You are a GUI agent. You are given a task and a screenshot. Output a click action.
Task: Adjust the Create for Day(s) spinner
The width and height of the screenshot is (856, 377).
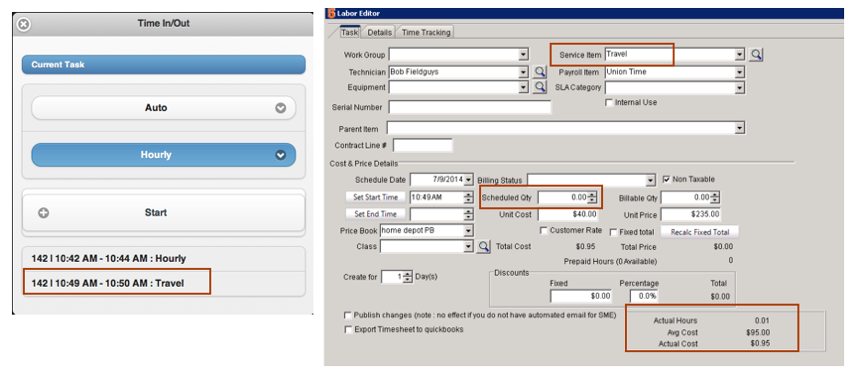(x=407, y=277)
